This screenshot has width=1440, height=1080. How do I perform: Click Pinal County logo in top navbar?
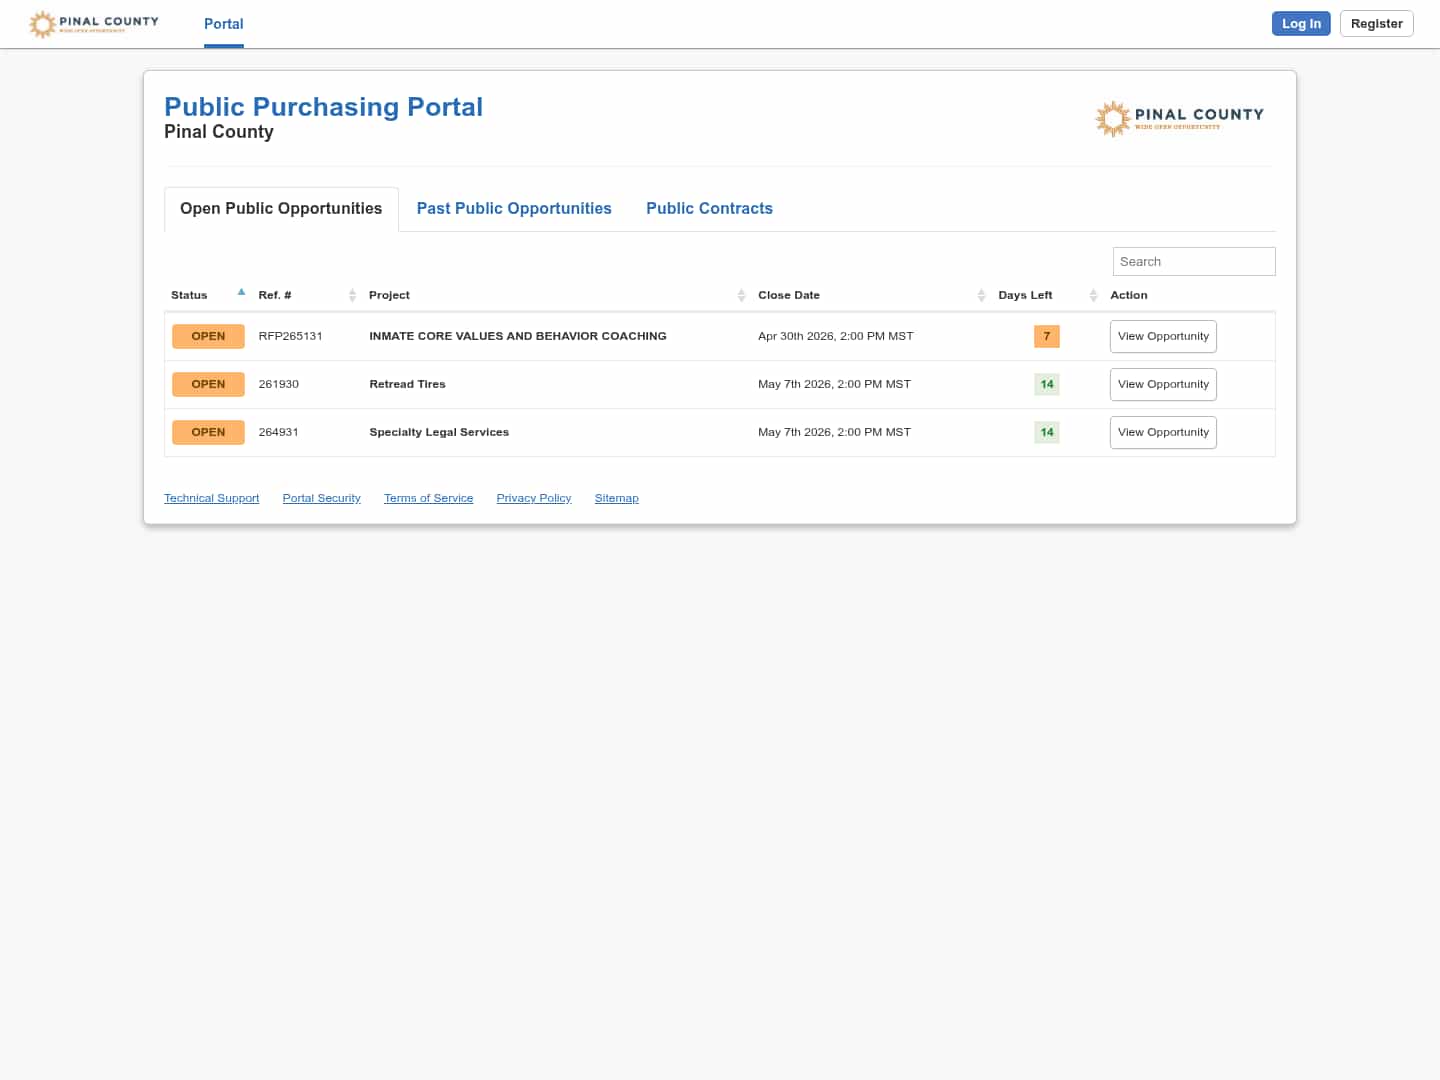pyautogui.click(x=94, y=23)
